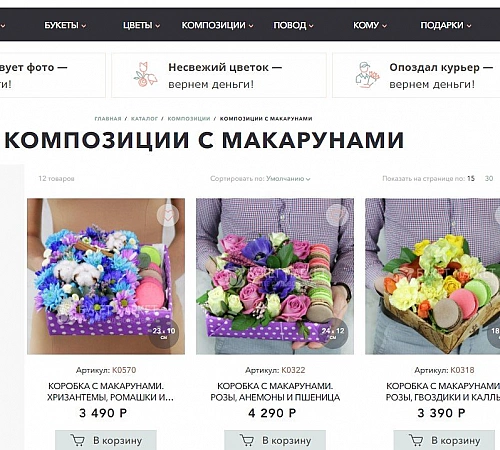Click cart icon for the 4 290 ₽ item
Image resolution: width=500 pixels, height=450 pixels.
[247, 440]
